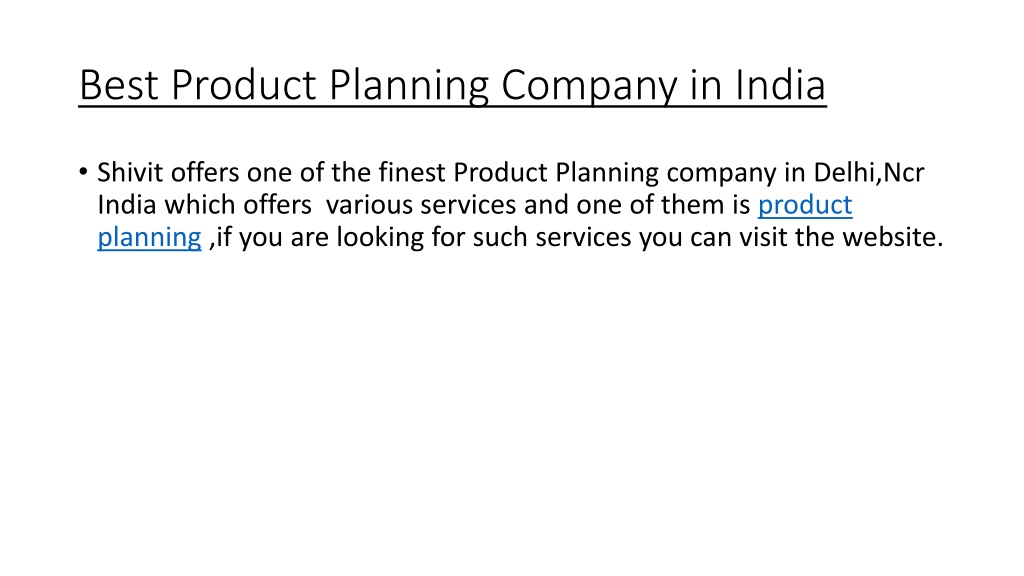The width and height of the screenshot is (1024, 576).
Task: Click the word "Product" in the slide title
Action: (x=244, y=85)
